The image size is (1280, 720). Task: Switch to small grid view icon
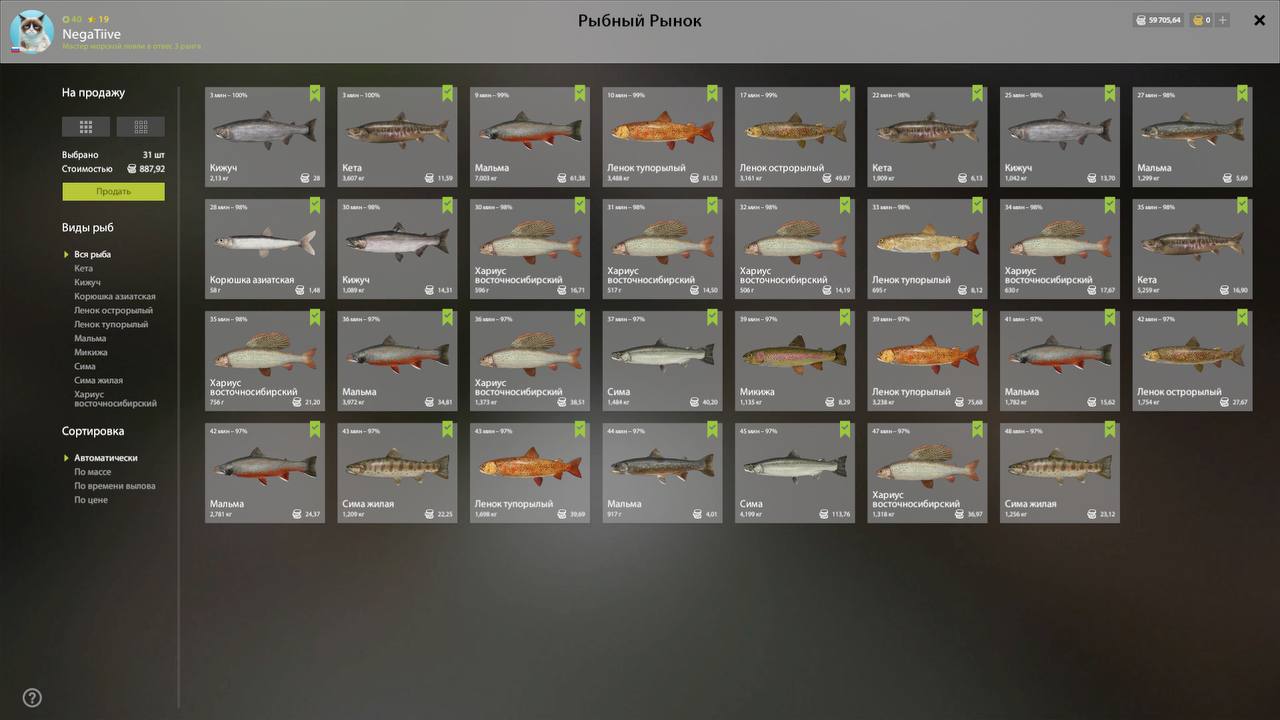tap(141, 127)
